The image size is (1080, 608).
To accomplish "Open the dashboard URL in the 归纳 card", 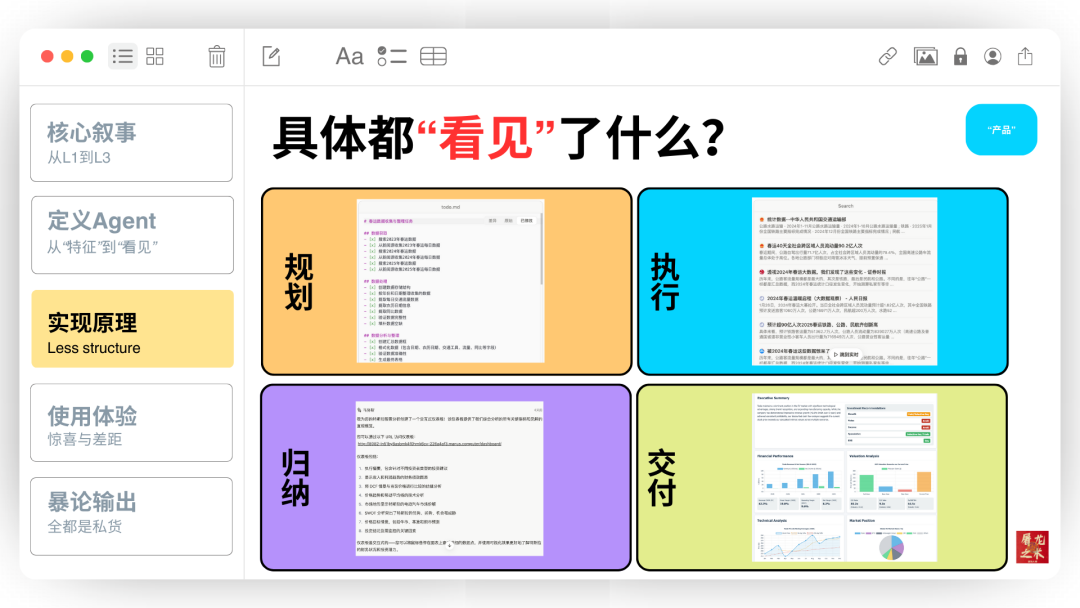I will click(x=430, y=445).
